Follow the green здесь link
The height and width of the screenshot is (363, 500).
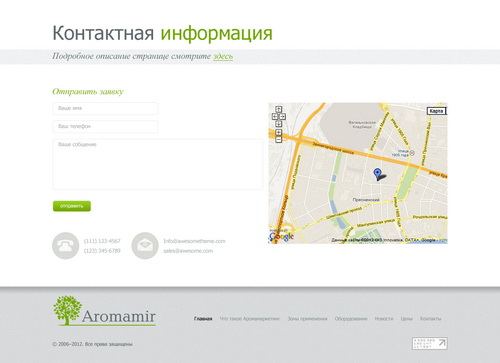tap(223, 56)
